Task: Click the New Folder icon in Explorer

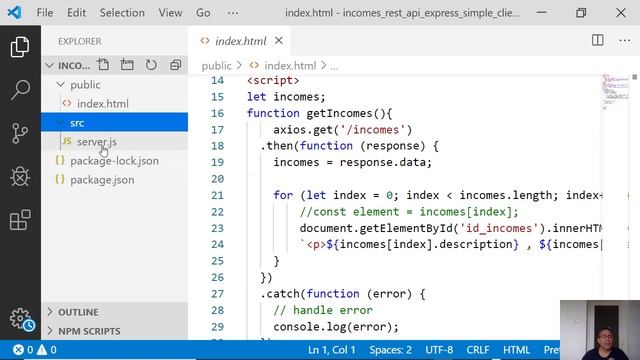Action: (127, 65)
